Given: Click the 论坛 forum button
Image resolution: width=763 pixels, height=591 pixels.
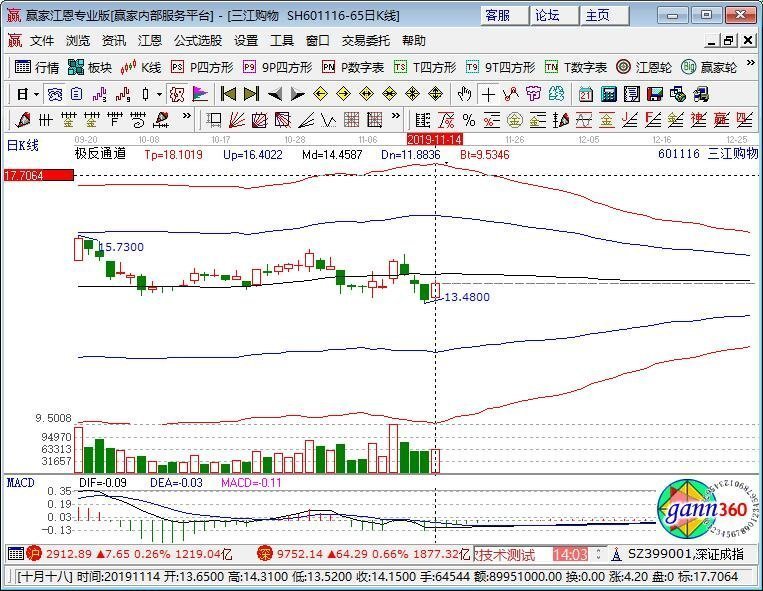Looking at the screenshot, I should click(554, 16).
